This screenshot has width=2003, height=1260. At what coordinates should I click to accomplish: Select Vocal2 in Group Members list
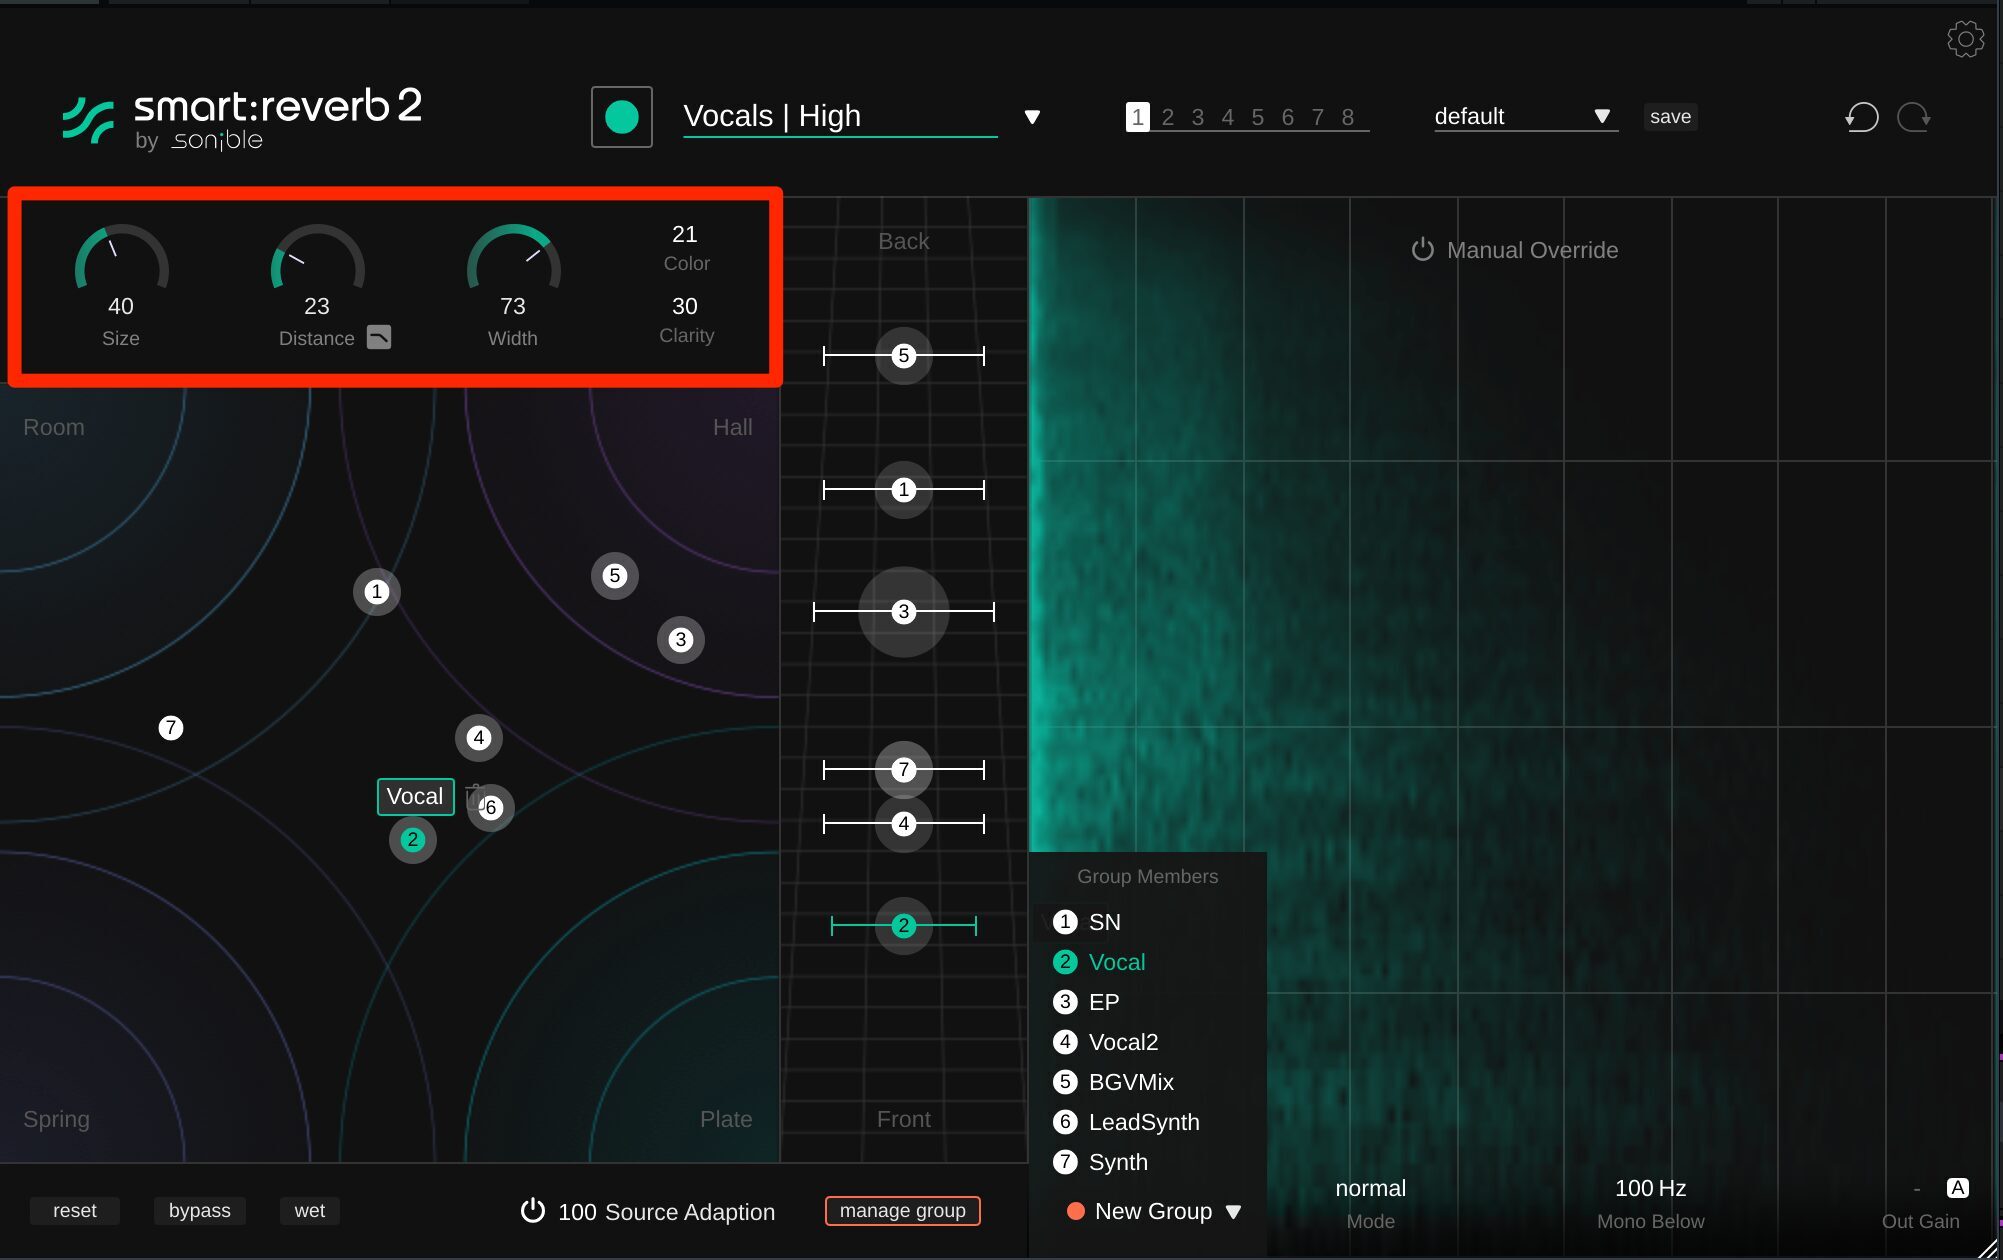pyautogui.click(x=1106, y=1042)
